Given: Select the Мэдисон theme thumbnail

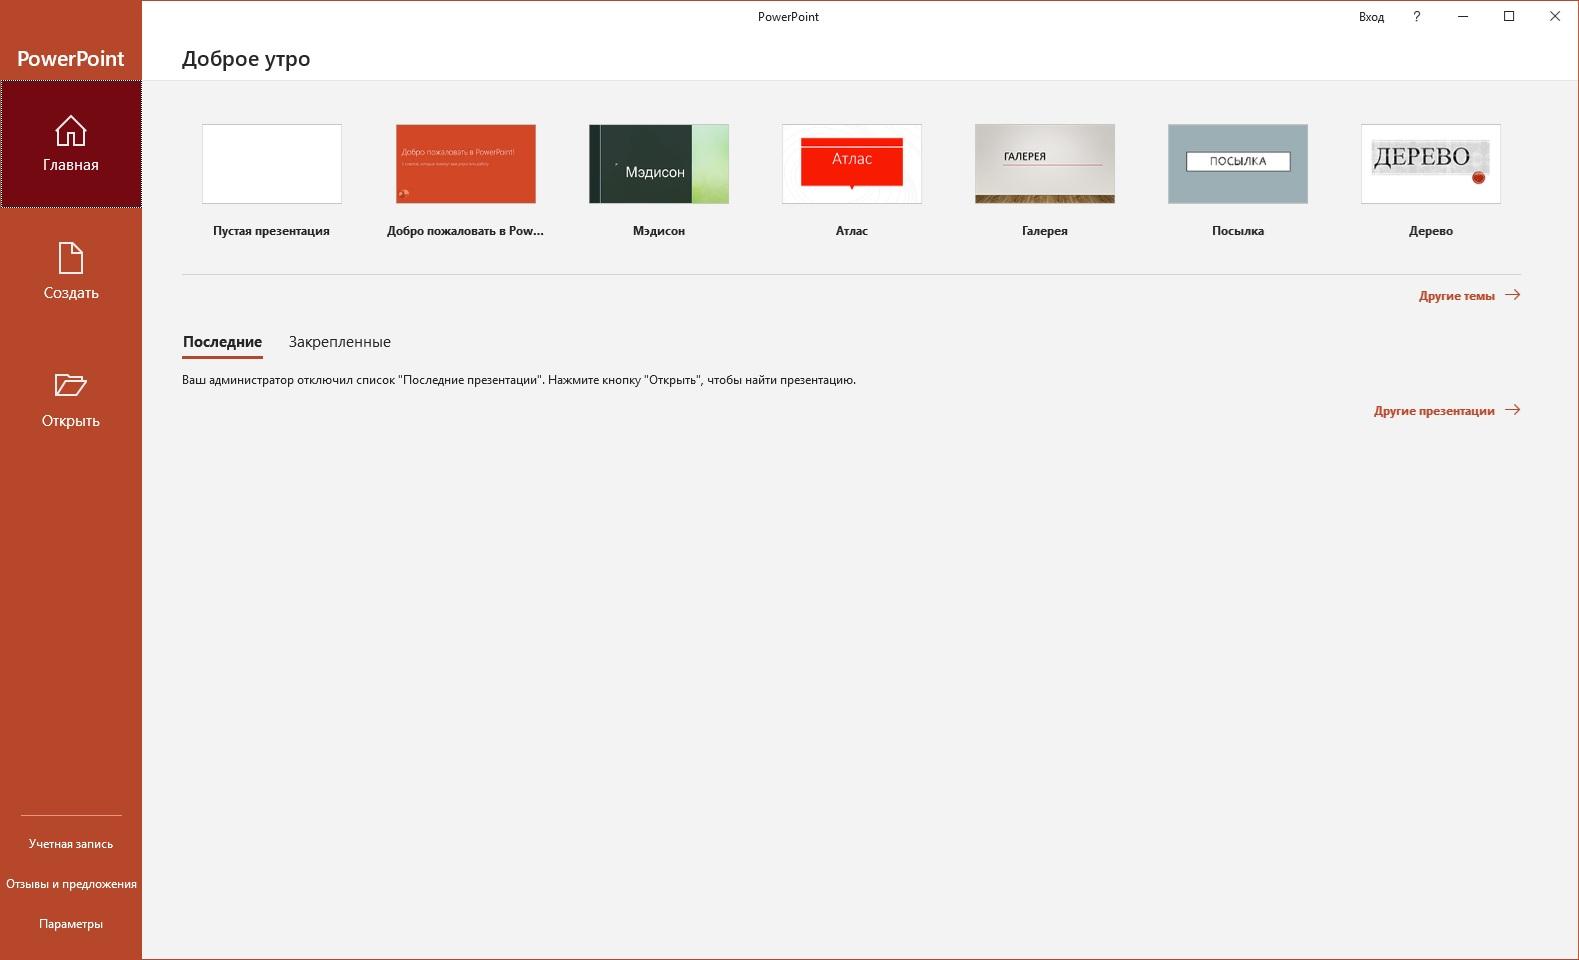Looking at the screenshot, I should [x=658, y=164].
